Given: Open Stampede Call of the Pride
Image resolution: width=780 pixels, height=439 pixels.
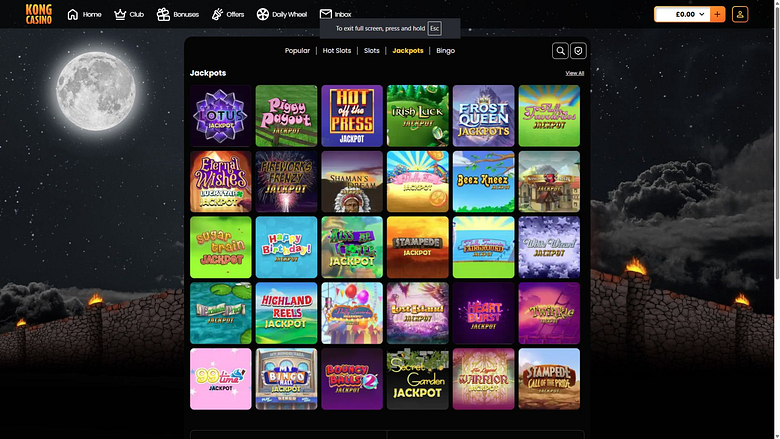Looking at the screenshot, I should pos(549,379).
